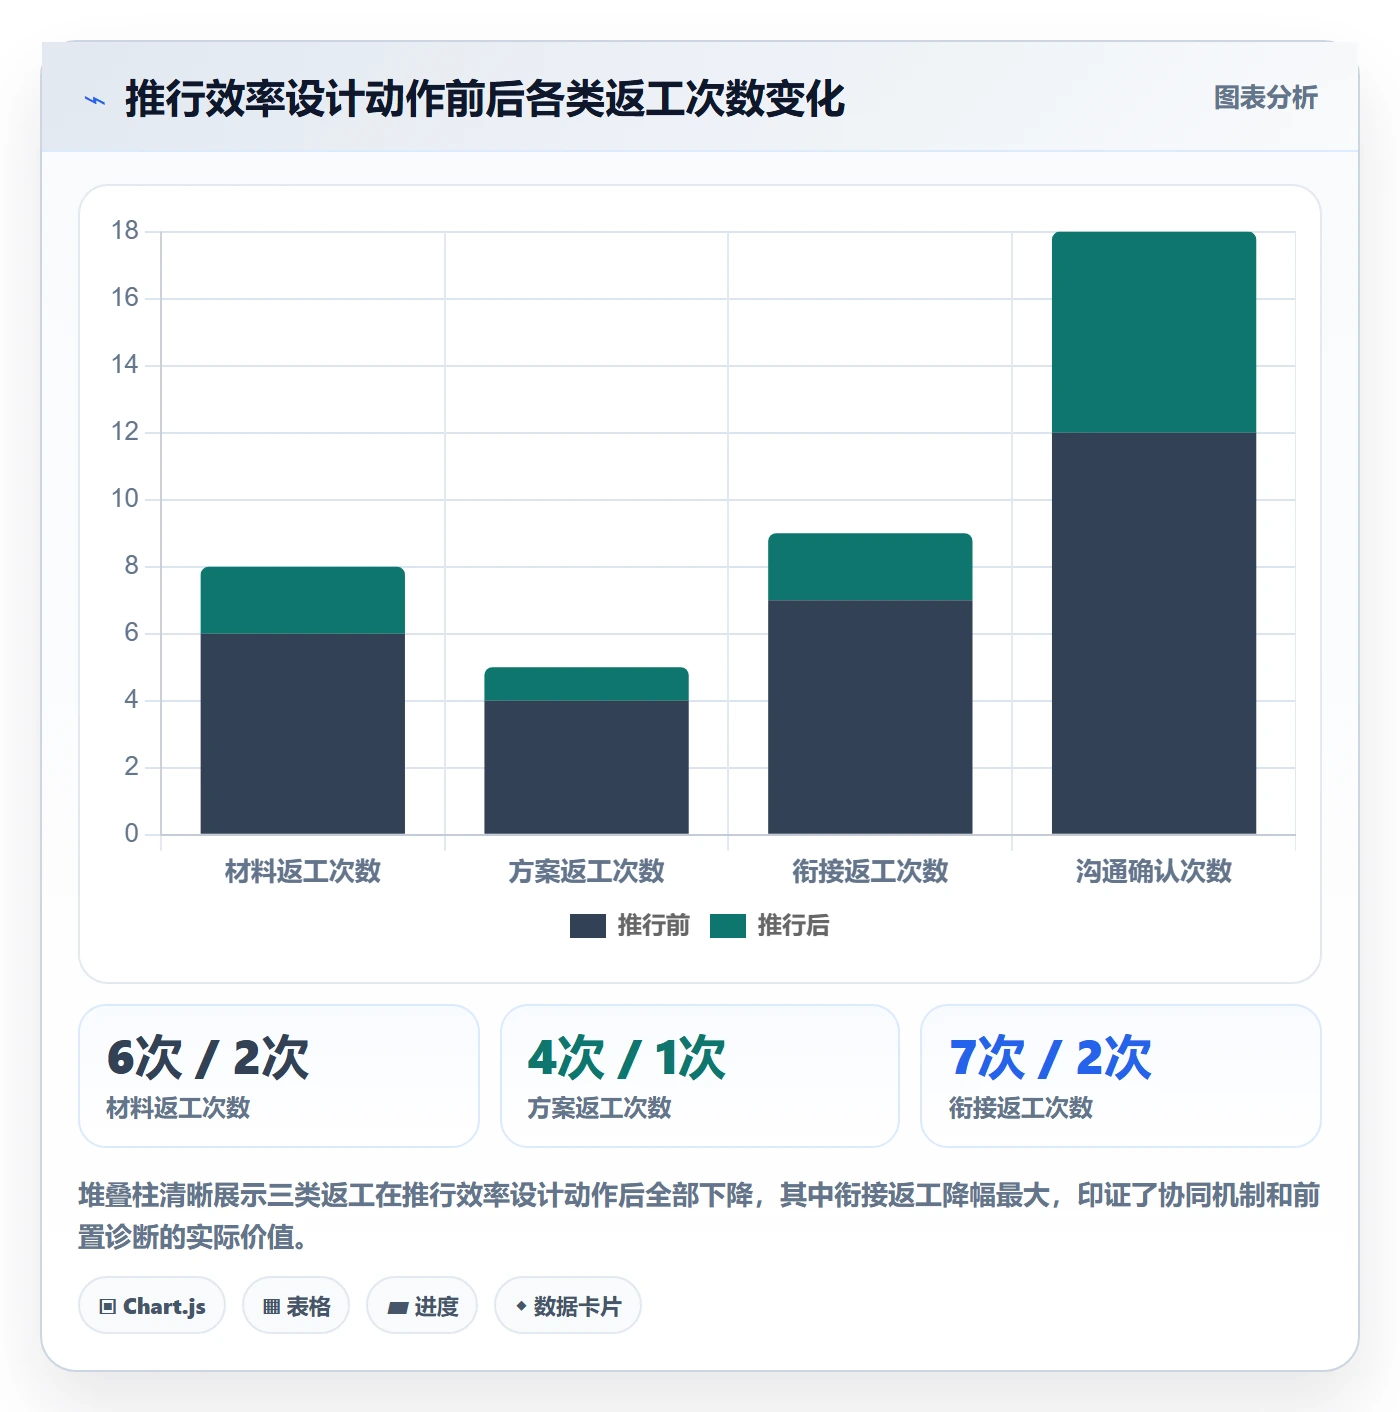Click the 衔接返工次数 x-axis label
Image resolution: width=1400 pixels, height=1412 pixels.
click(870, 871)
